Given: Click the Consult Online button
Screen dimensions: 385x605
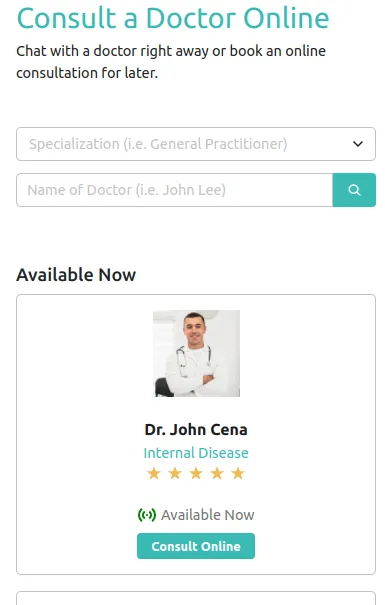Looking at the screenshot, I should 196,546.
